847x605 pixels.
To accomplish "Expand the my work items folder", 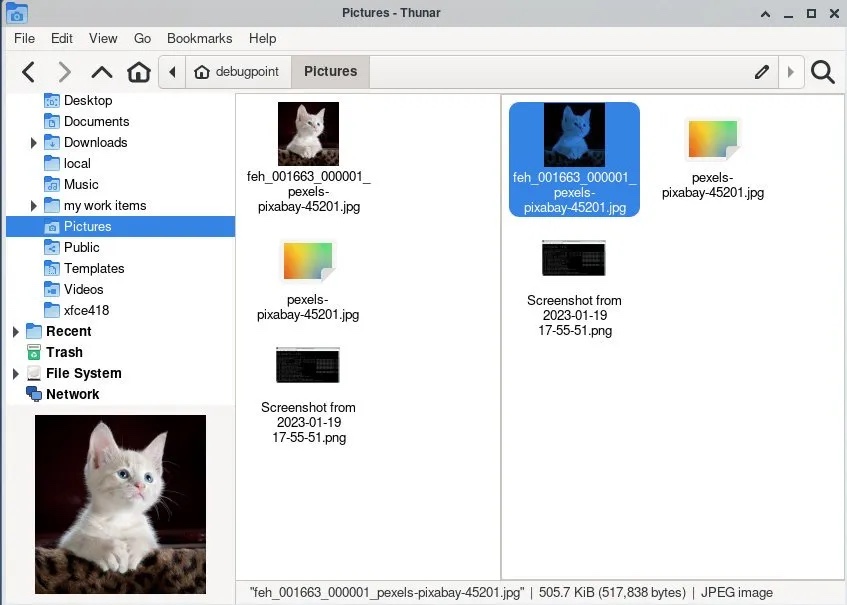I will point(35,206).
